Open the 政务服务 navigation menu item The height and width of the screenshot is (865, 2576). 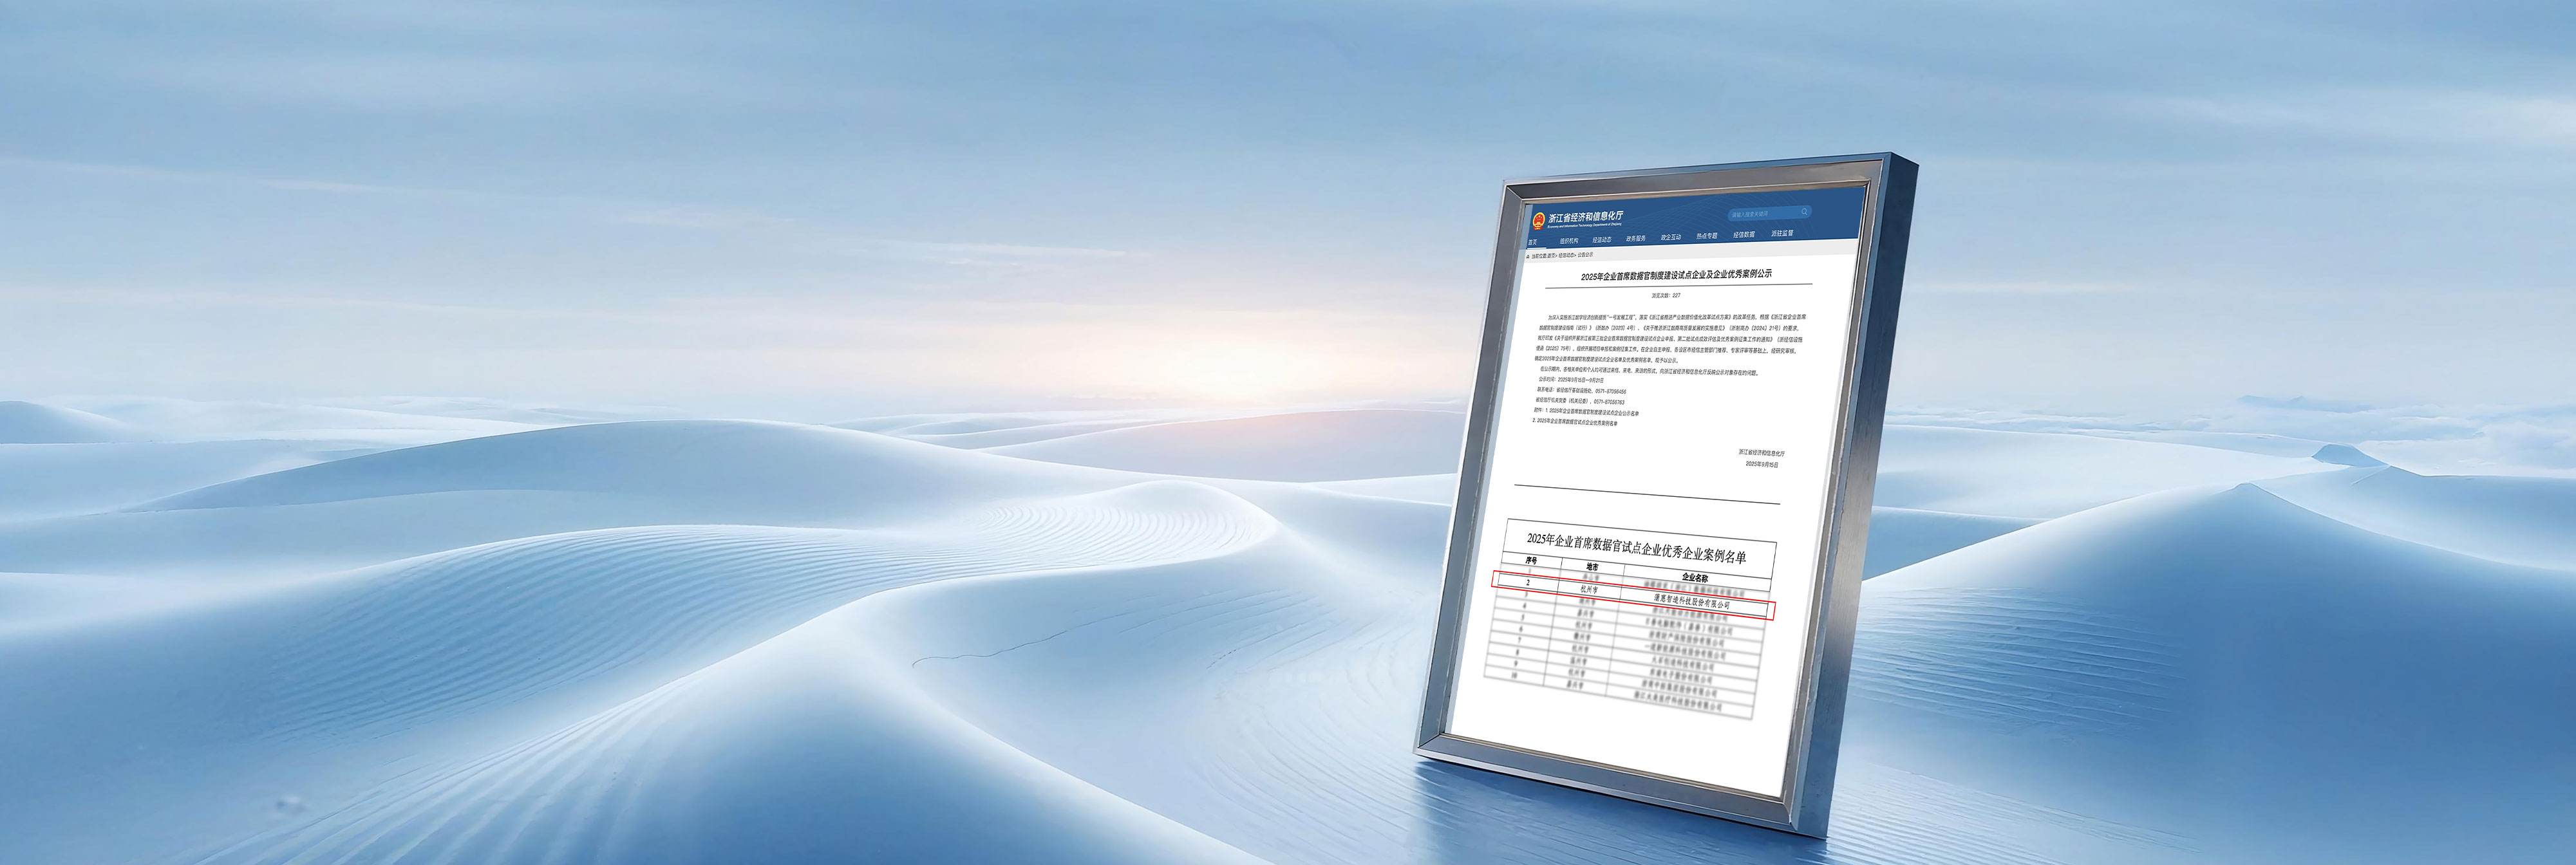click(x=1636, y=238)
